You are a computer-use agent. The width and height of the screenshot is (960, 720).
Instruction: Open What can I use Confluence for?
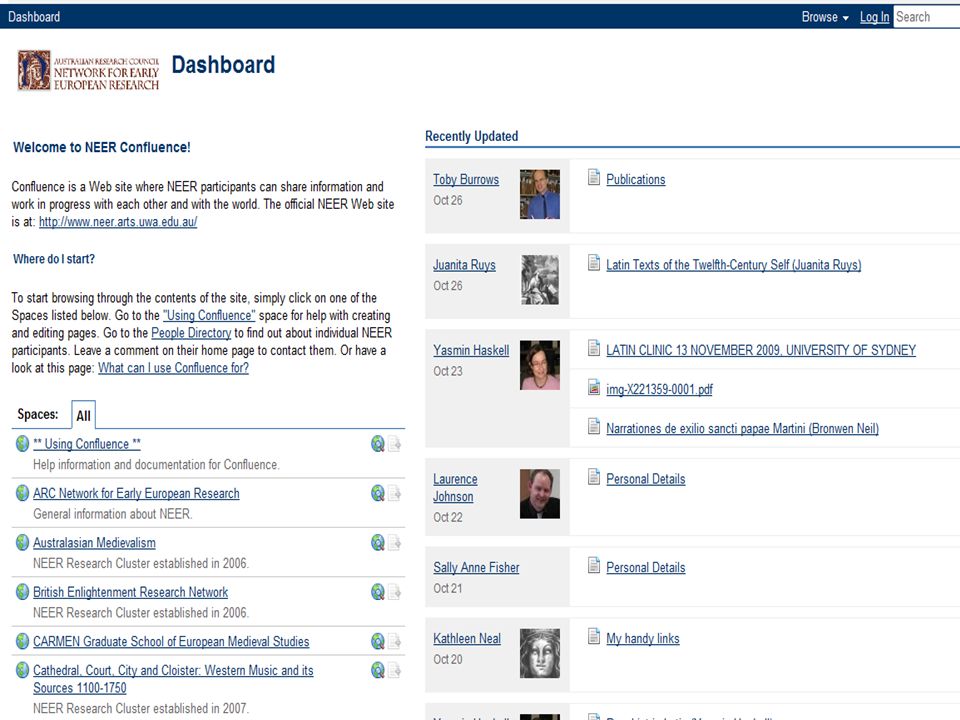click(173, 368)
